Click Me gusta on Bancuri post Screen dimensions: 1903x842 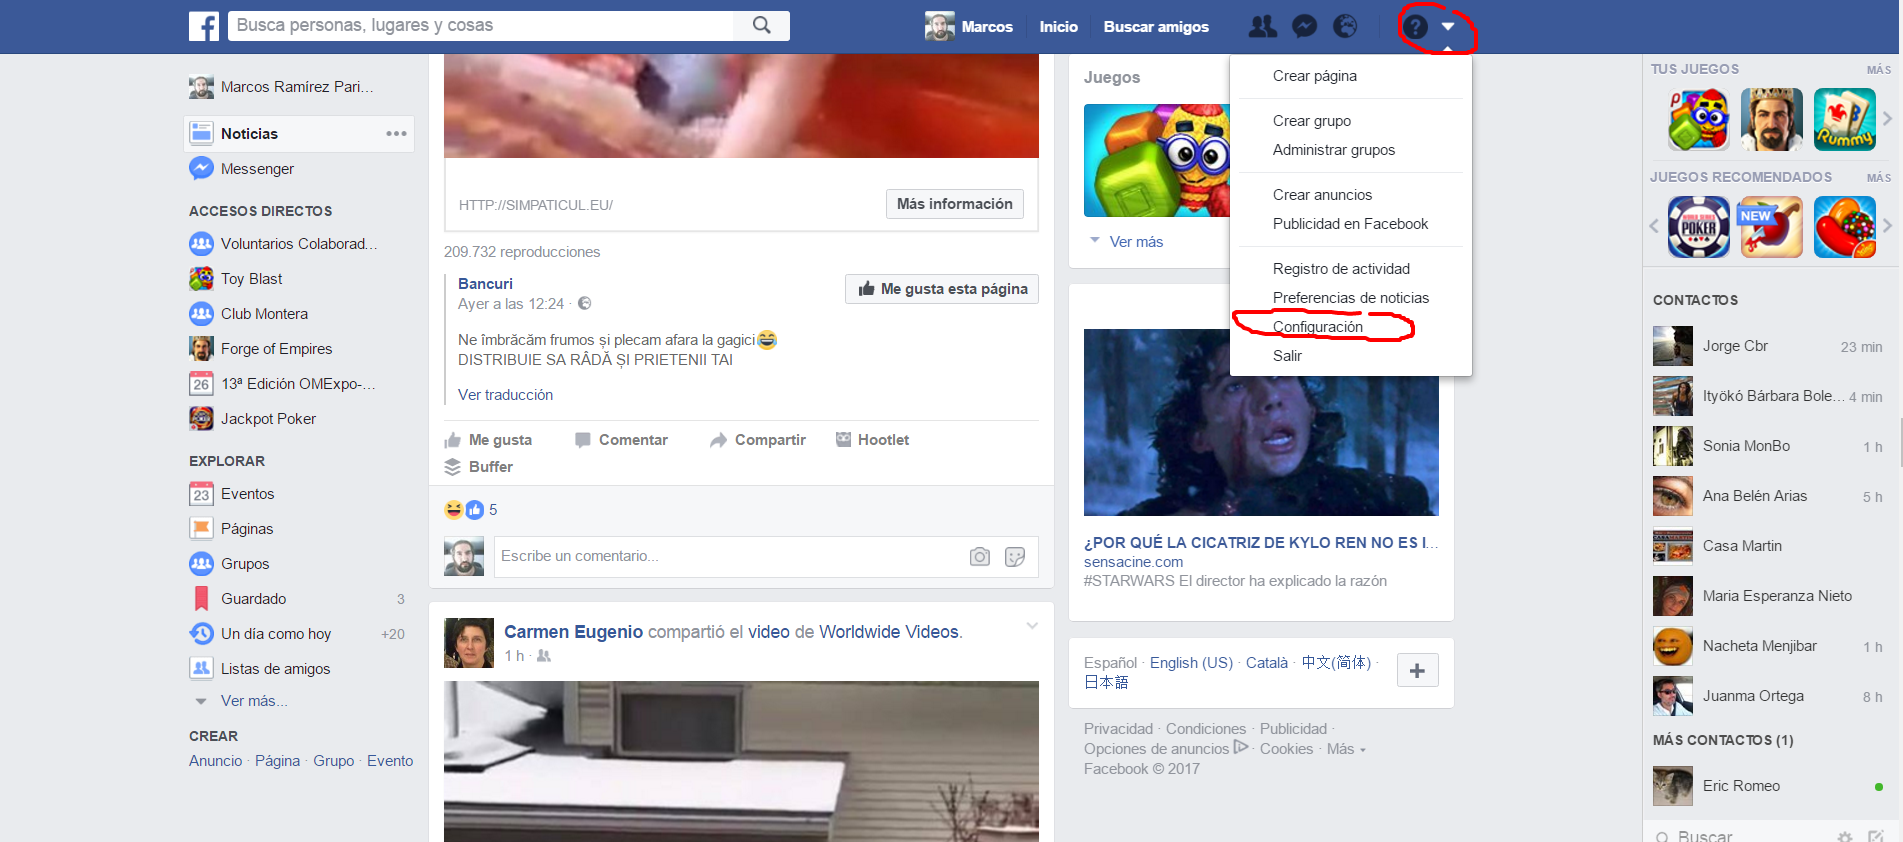488,440
